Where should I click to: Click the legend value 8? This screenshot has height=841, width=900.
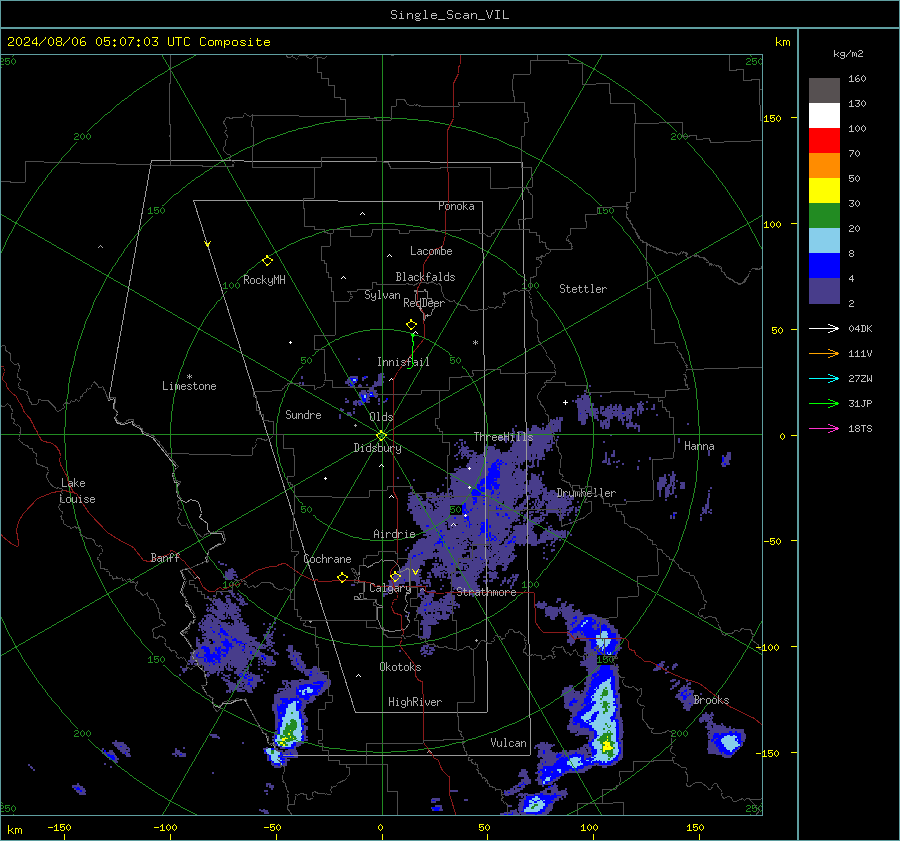pos(851,253)
